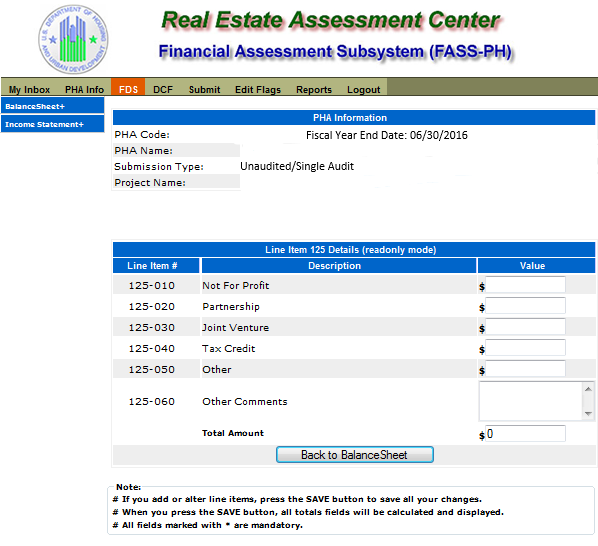This screenshot has width=598, height=546.
Task: Click line item number 125-030
Action: (151, 328)
